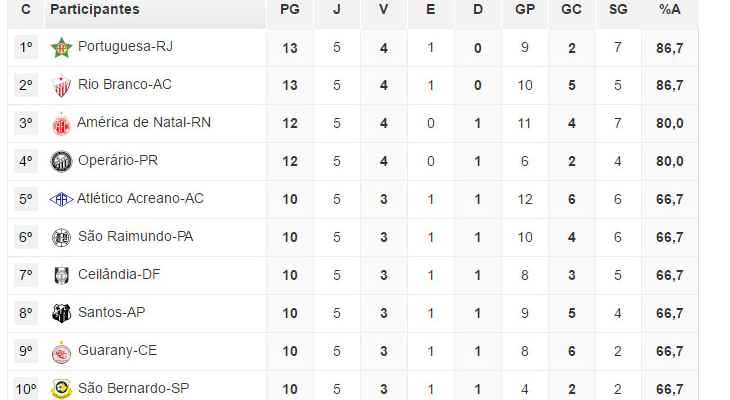The height and width of the screenshot is (400, 730).
Task: Click the Guarany-CE club crest
Action: click(62, 351)
